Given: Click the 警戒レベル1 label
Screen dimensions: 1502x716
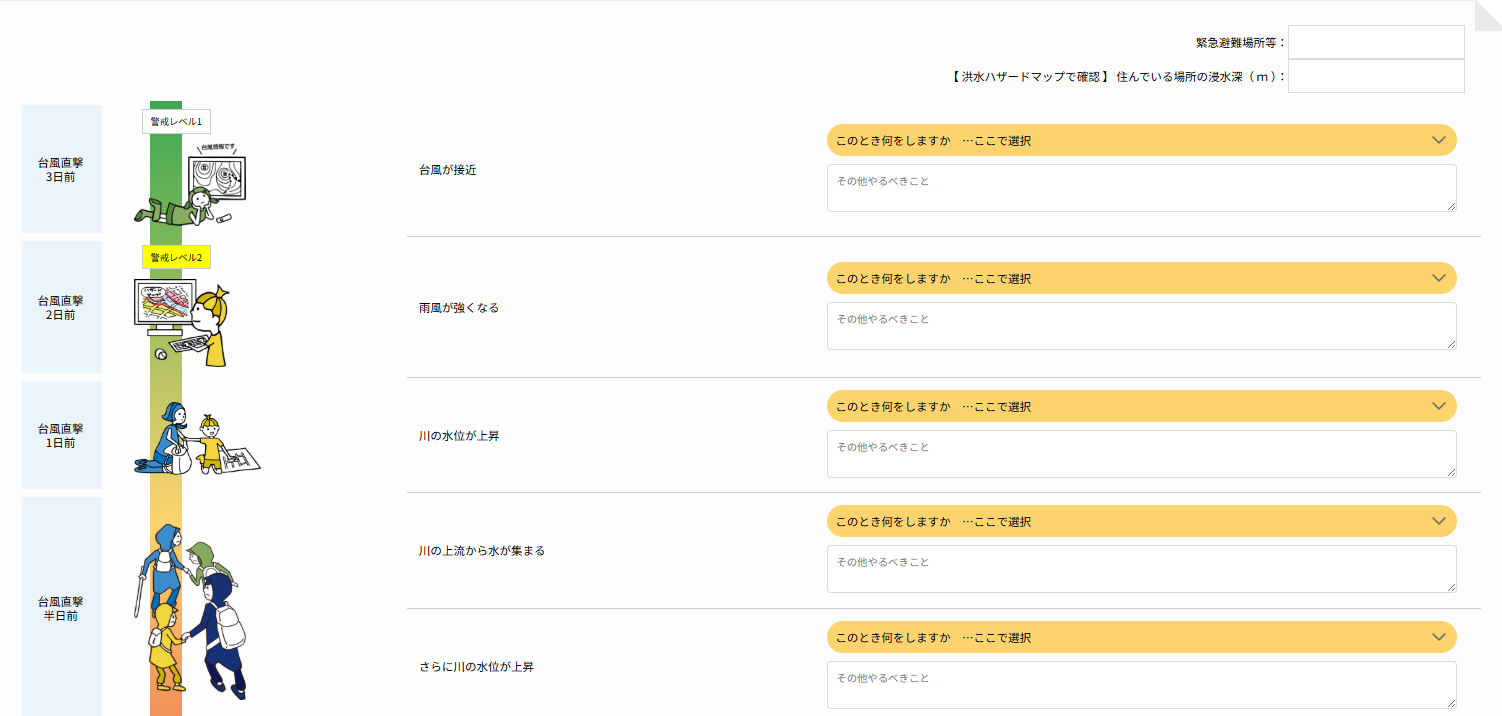Looking at the screenshot, I should pos(176,122).
